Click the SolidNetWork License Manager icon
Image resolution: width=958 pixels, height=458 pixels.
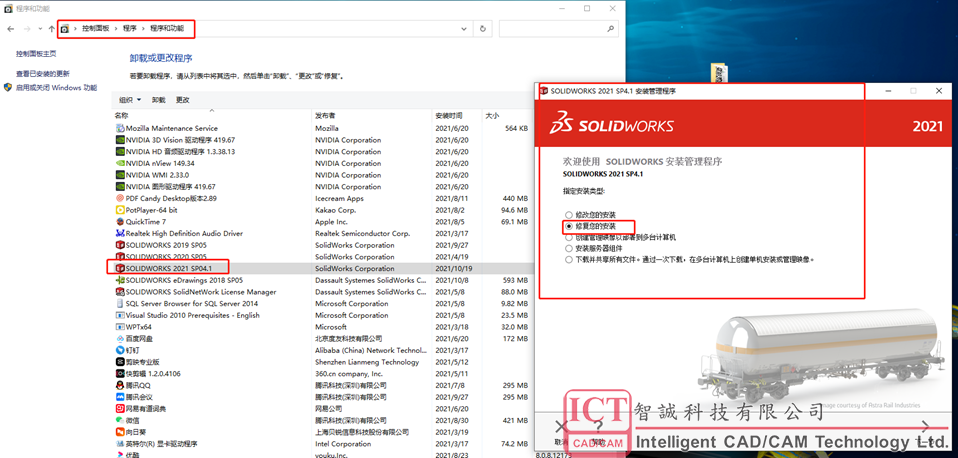(120, 292)
